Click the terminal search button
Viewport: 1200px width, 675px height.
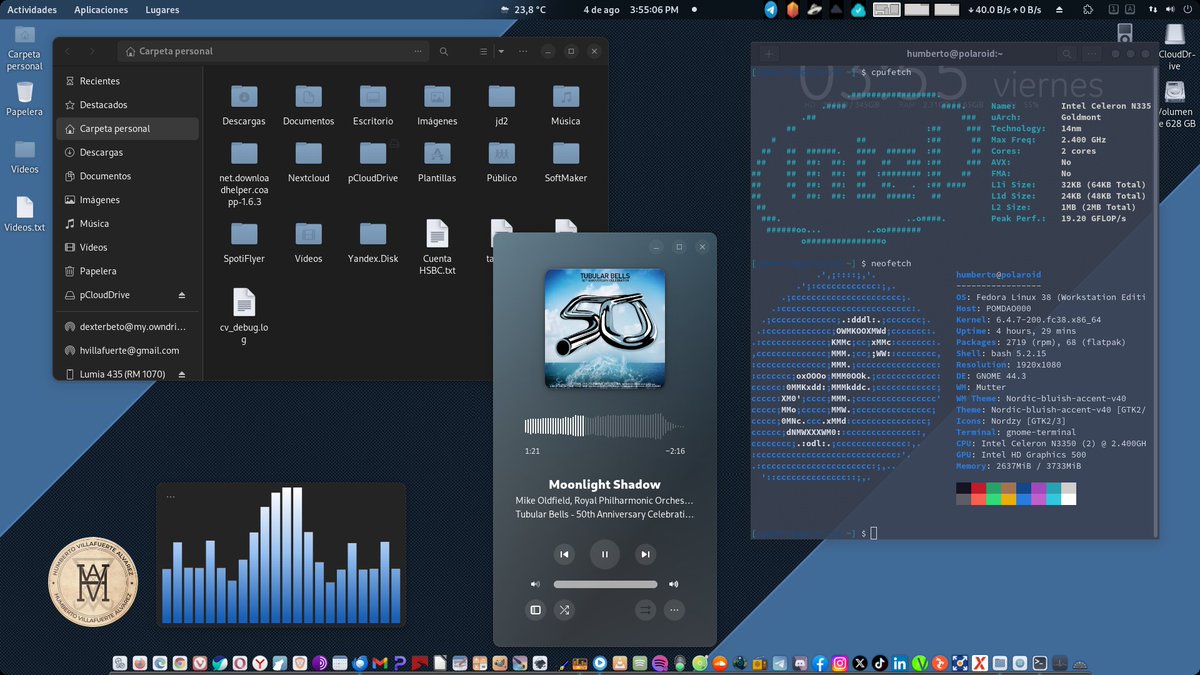coord(1066,54)
